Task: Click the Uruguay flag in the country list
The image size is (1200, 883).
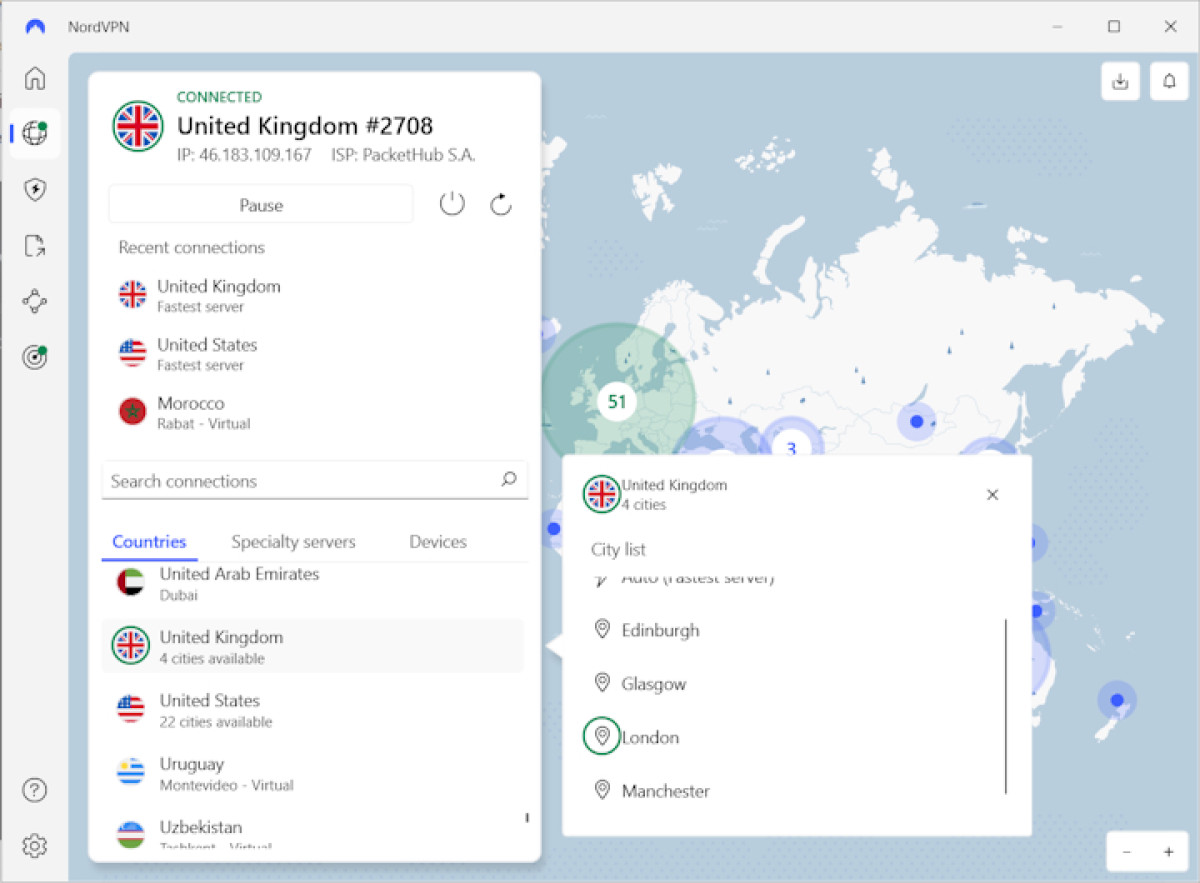Action: 131,771
